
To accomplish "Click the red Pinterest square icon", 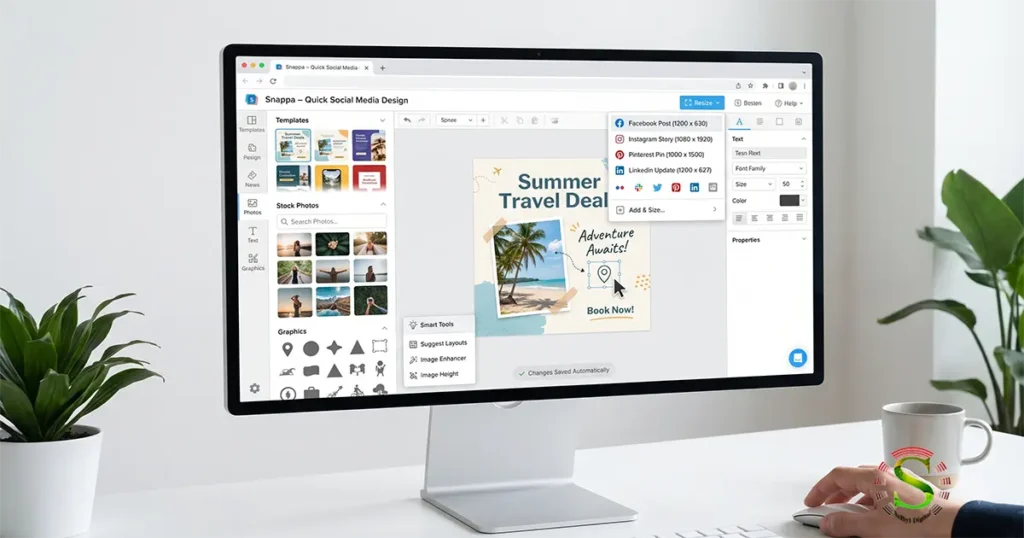I will point(676,187).
